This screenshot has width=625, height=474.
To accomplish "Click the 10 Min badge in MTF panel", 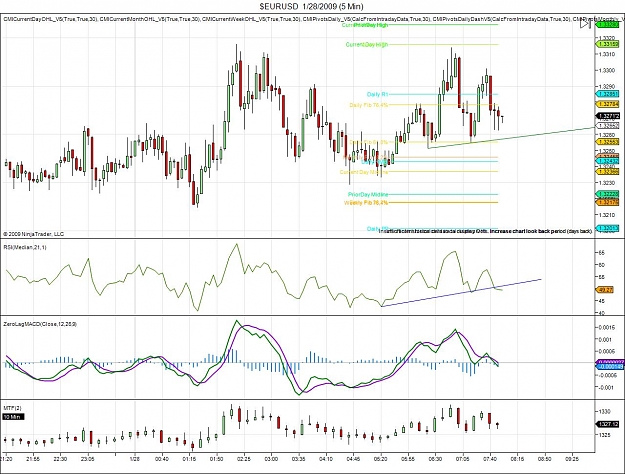I will (x=13, y=417).
